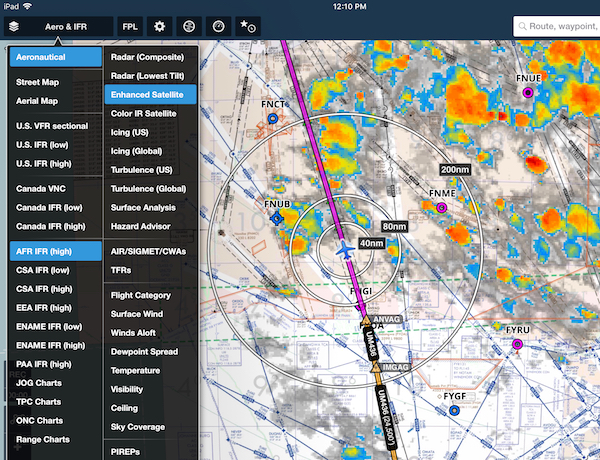
Task: Open the instrument gauge icon
Action: (x=220, y=27)
